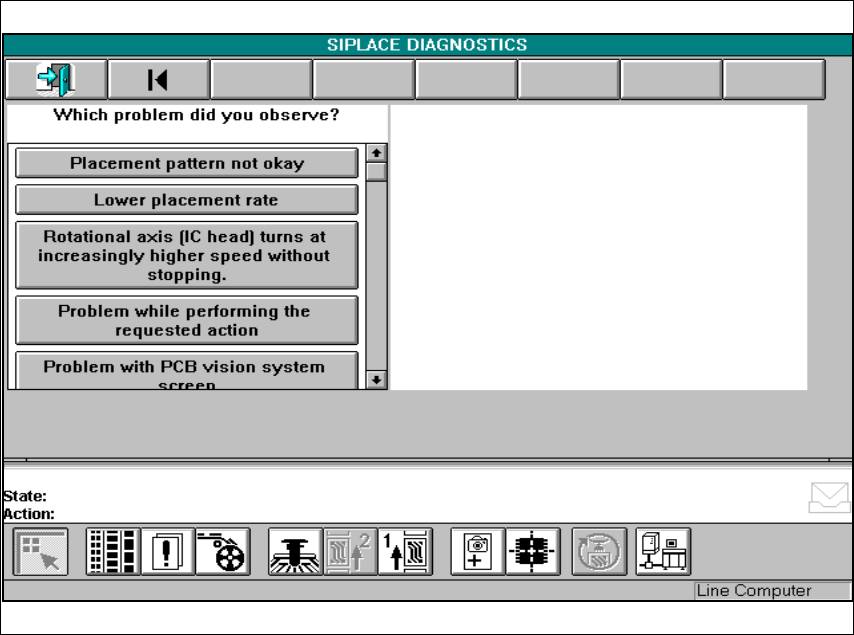This screenshot has width=854, height=635.
Task: Click the scrollbar thumb in problem list
Action: click(376, 172)
